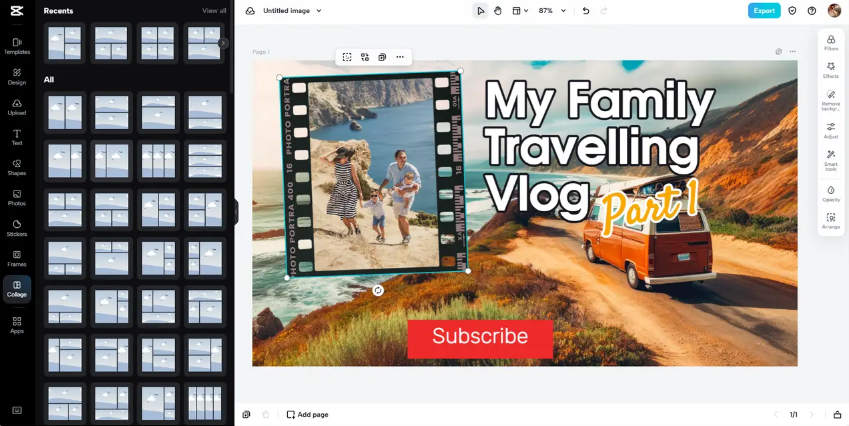Open keyboard shortcuts icon at sidebar bottom

[17, 410]
